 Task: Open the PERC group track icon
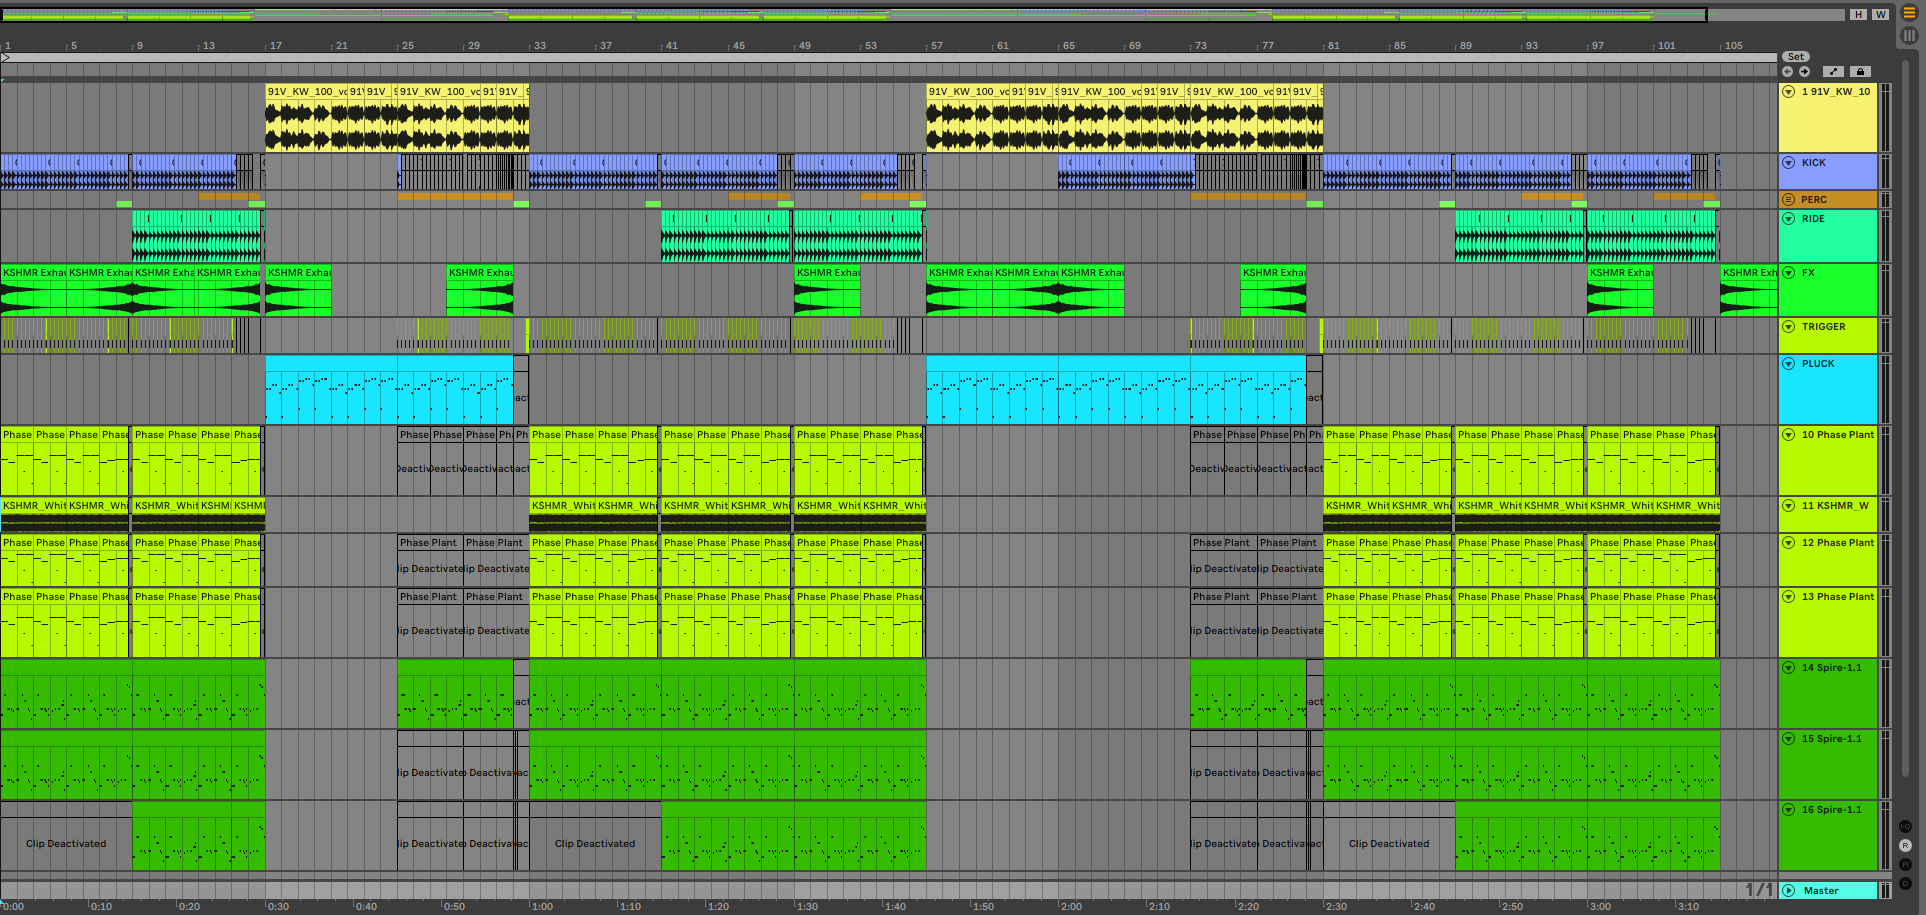pyautogui.click(x=1789, y=200)
